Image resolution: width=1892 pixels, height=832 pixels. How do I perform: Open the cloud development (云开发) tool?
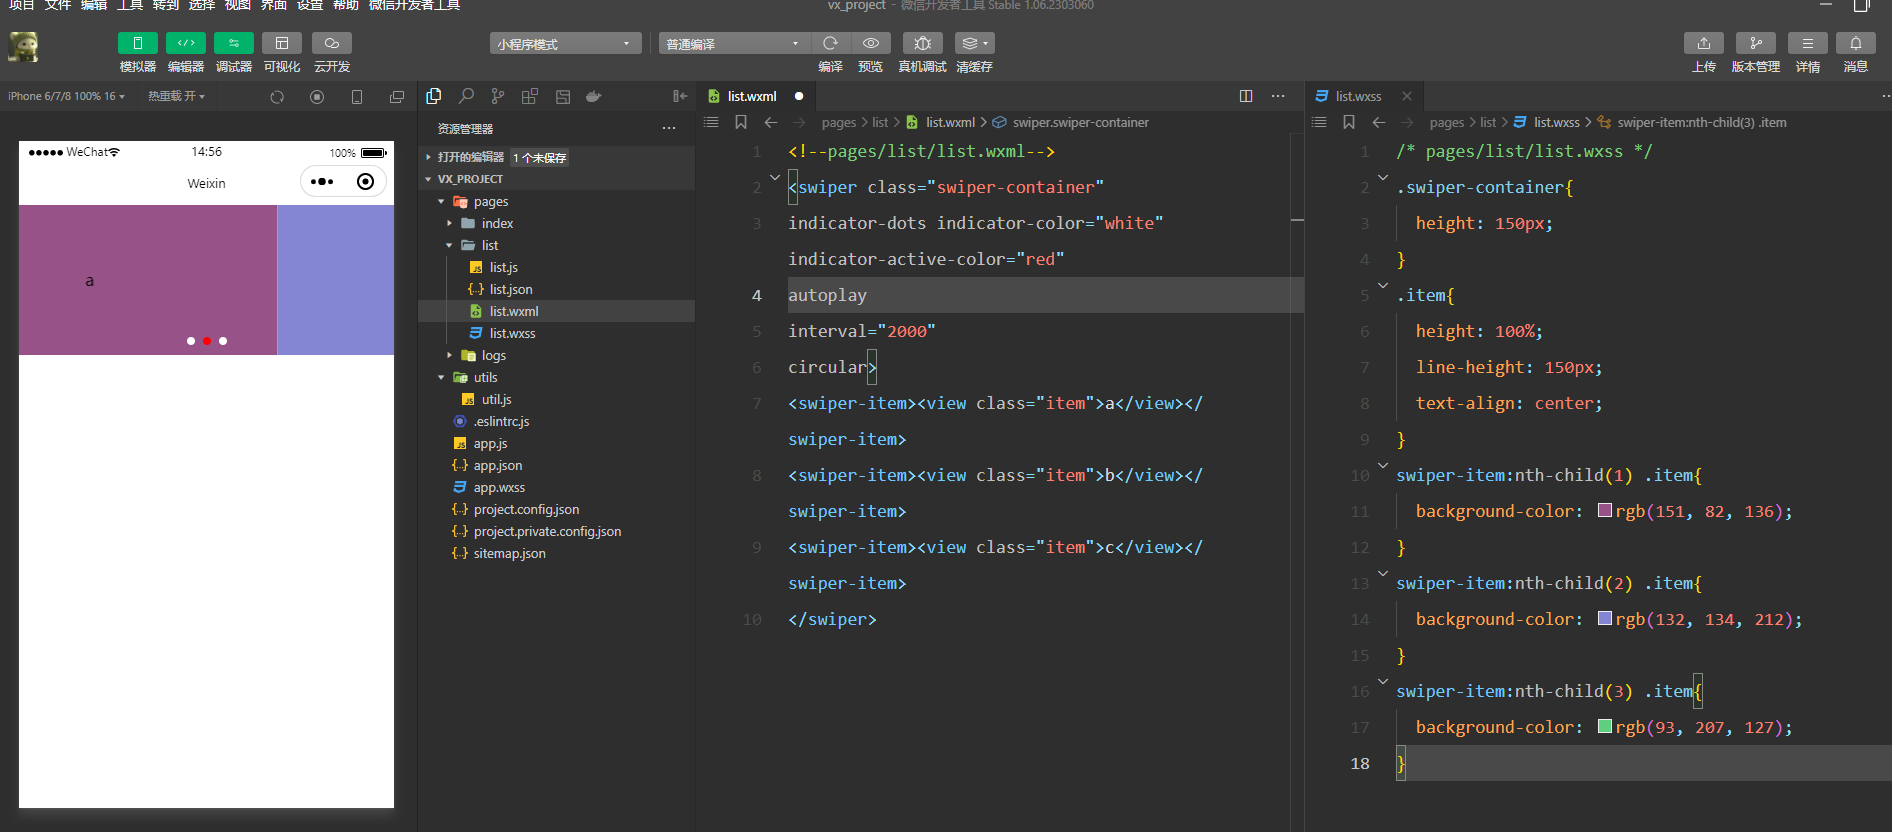pos(331,43)
